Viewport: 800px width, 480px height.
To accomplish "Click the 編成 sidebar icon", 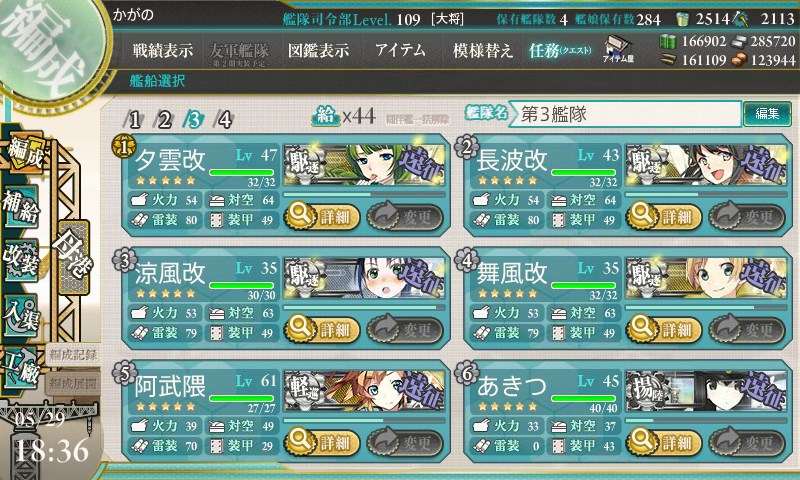I will (x=26, y=153).
